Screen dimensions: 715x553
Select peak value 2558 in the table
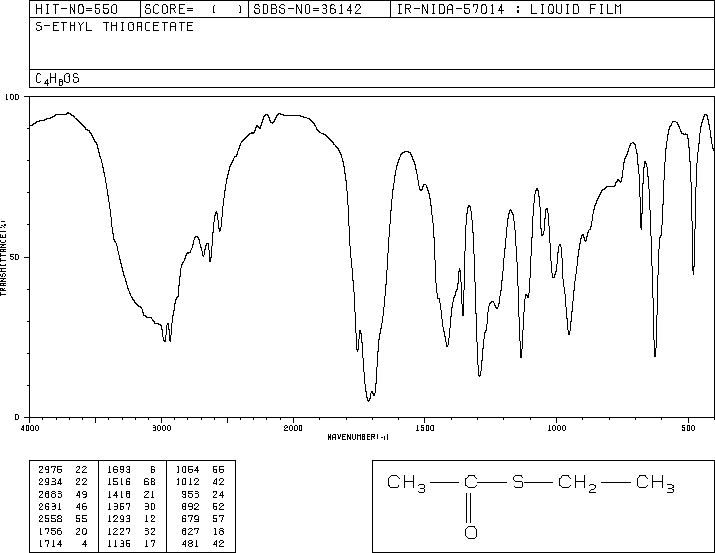pyautogui.click(x=50, y=519)
